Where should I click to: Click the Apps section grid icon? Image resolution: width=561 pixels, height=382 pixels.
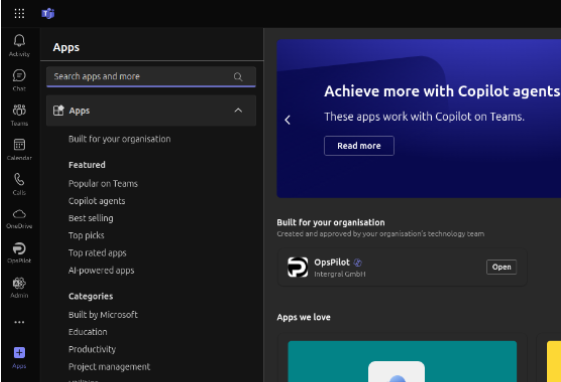click(x=58, y=111)
